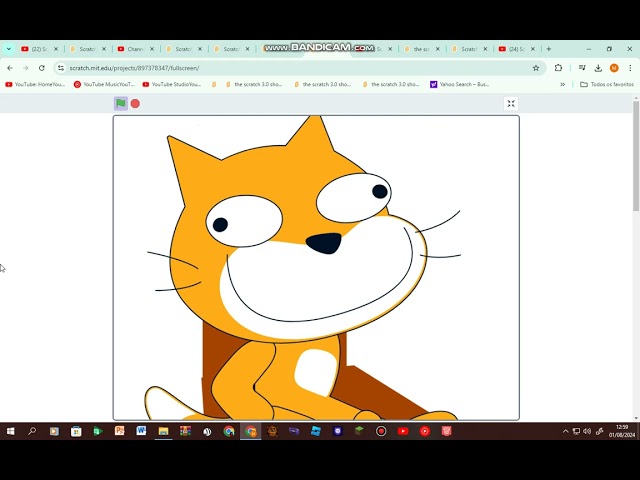Open the Todos os favoritos folder
This screenshot has width=640, height=480.
click(x=607, y=84)
